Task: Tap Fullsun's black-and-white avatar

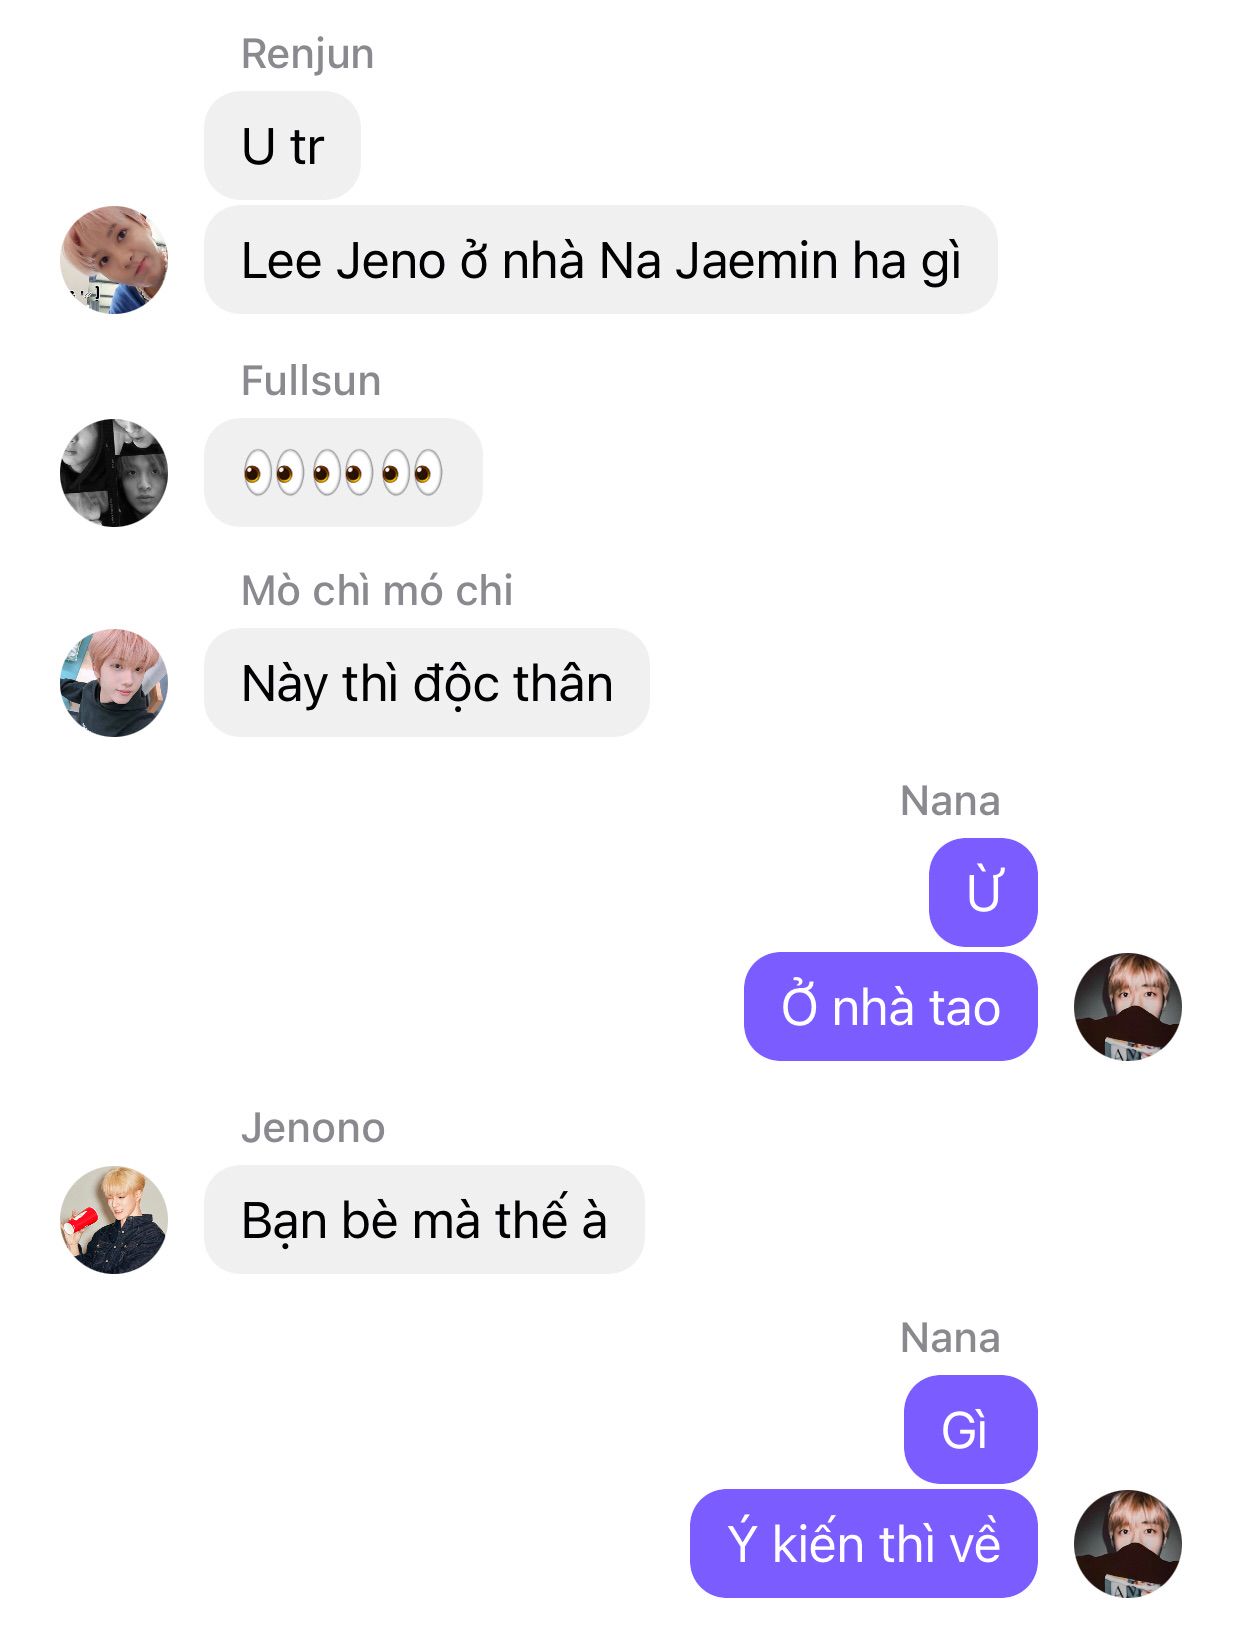Action: click(x=114, y=473)
